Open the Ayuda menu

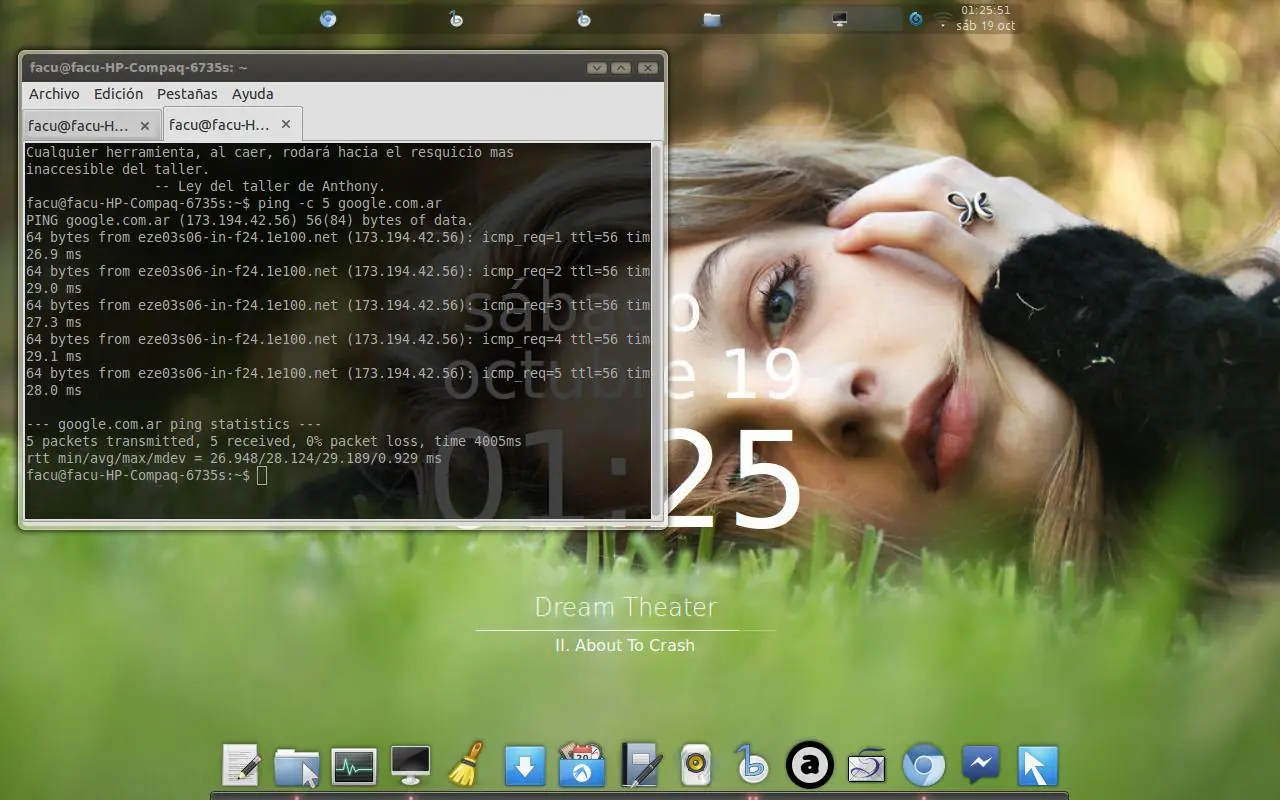252,94
